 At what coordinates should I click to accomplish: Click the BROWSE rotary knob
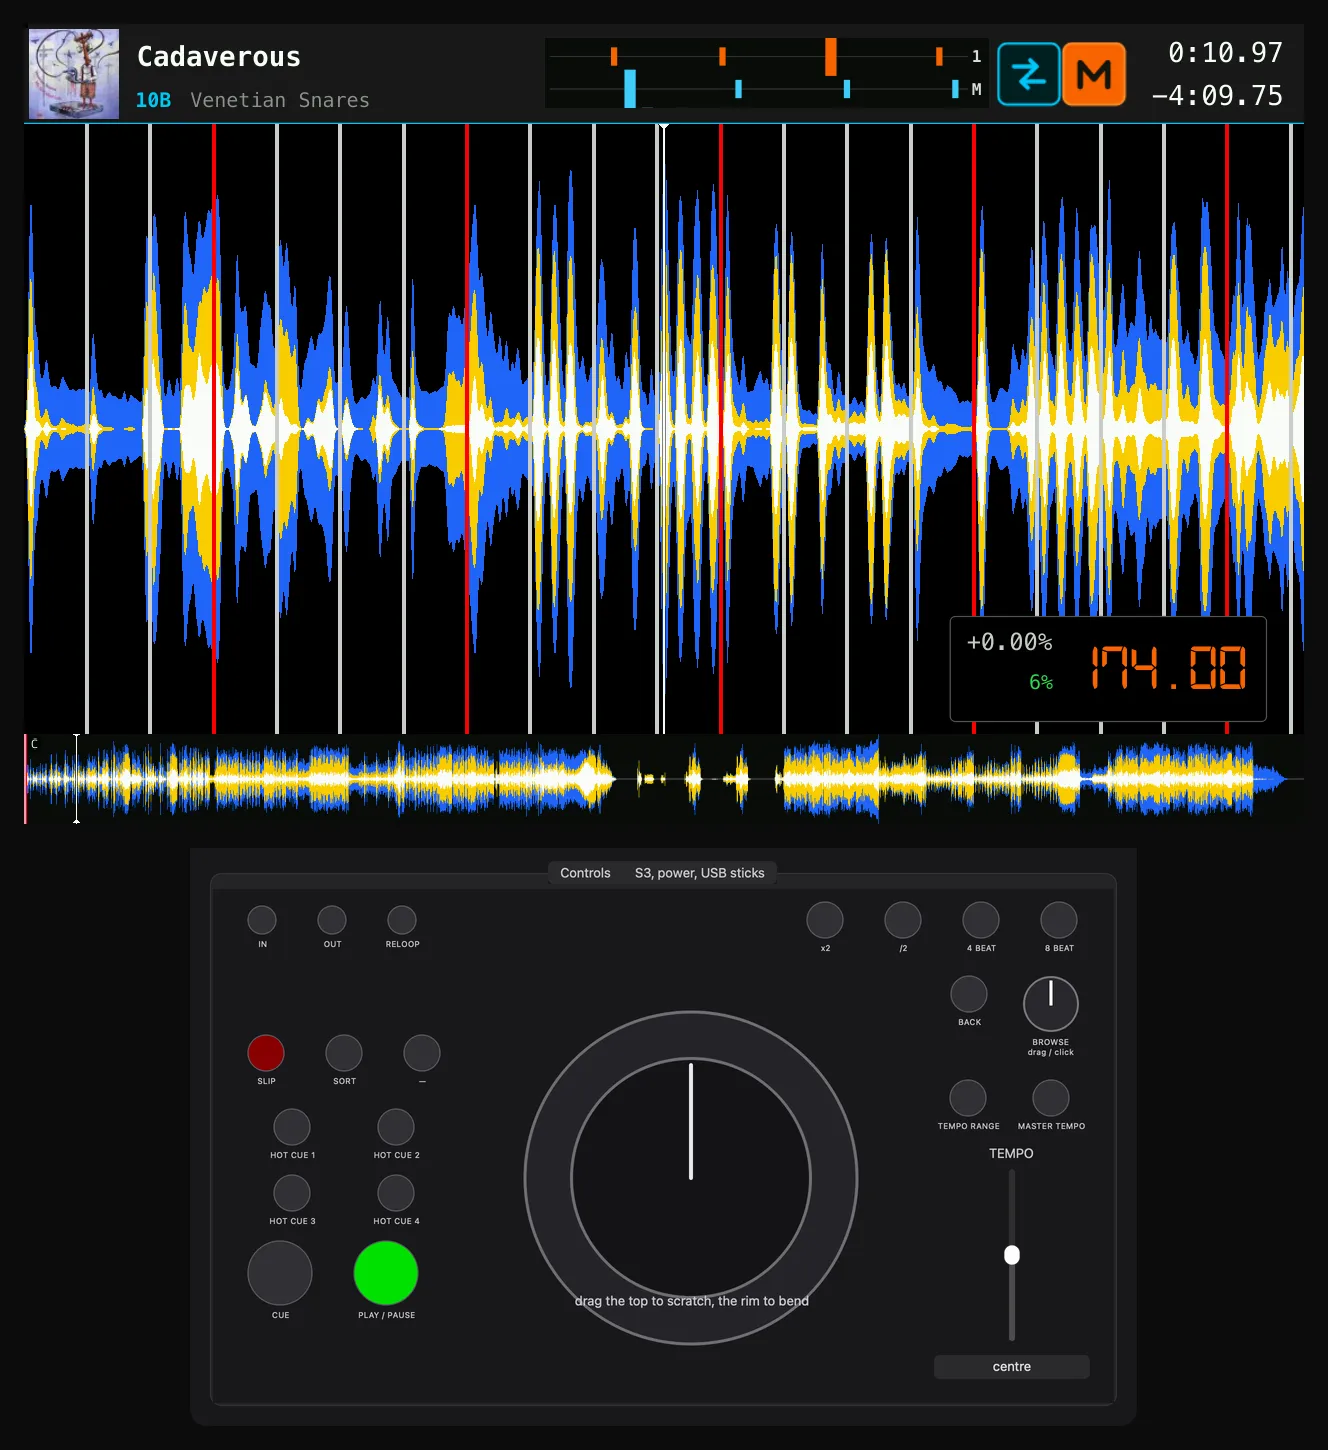[x=1051, y=1004]
